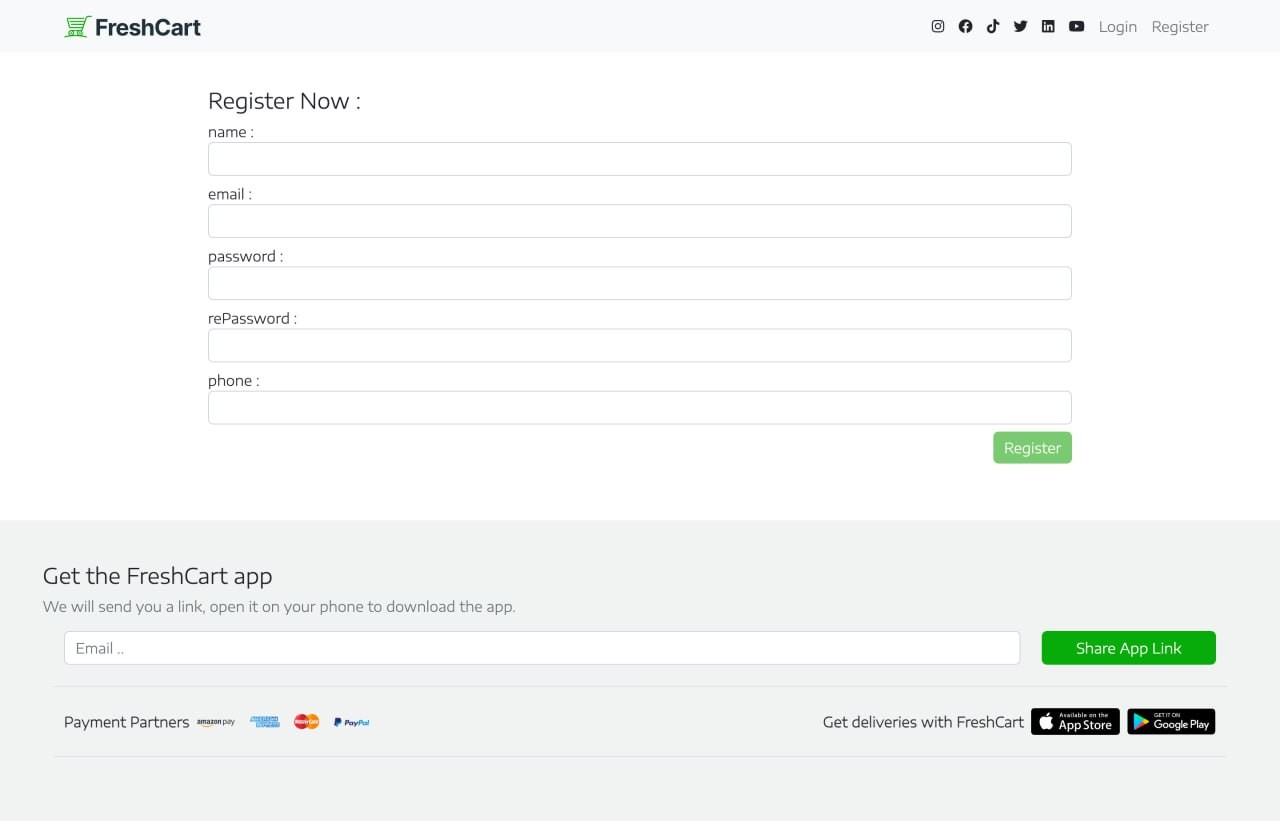
Task: Click the Share App Link button
Action: [1129, 648]
